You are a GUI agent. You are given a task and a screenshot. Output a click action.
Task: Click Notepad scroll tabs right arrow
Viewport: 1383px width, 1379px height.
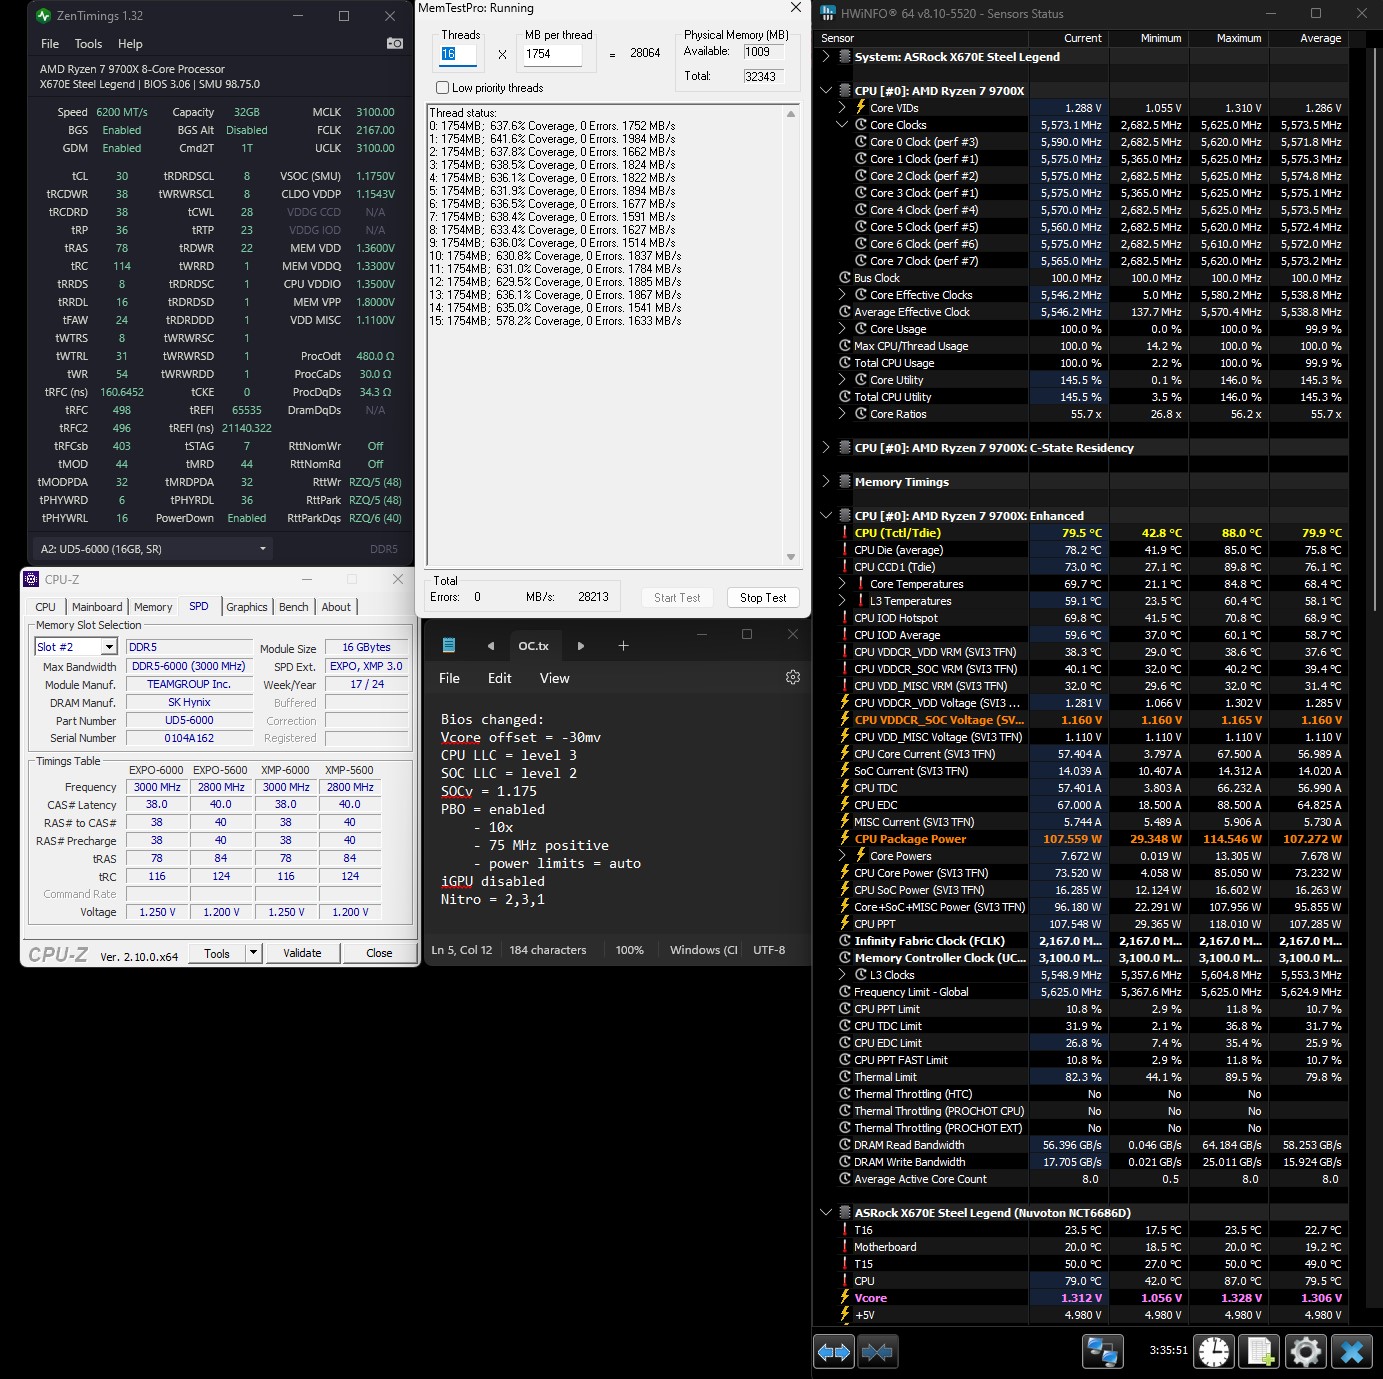(x=581, y=646)
